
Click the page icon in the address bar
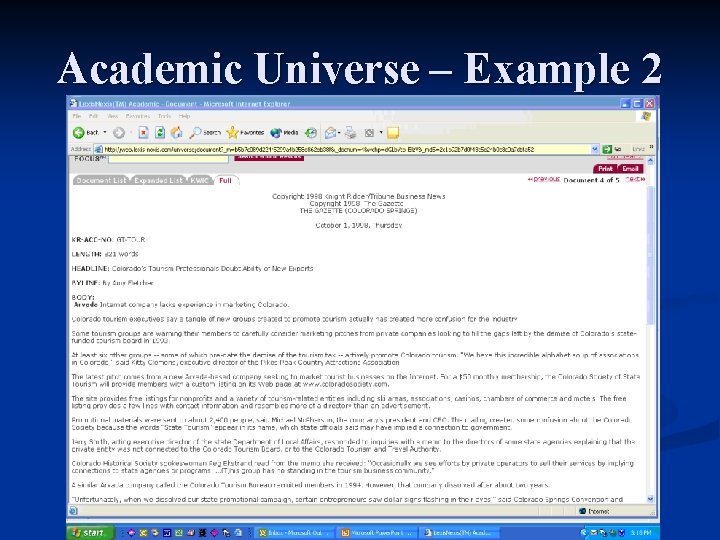click(x=98, y=149)
